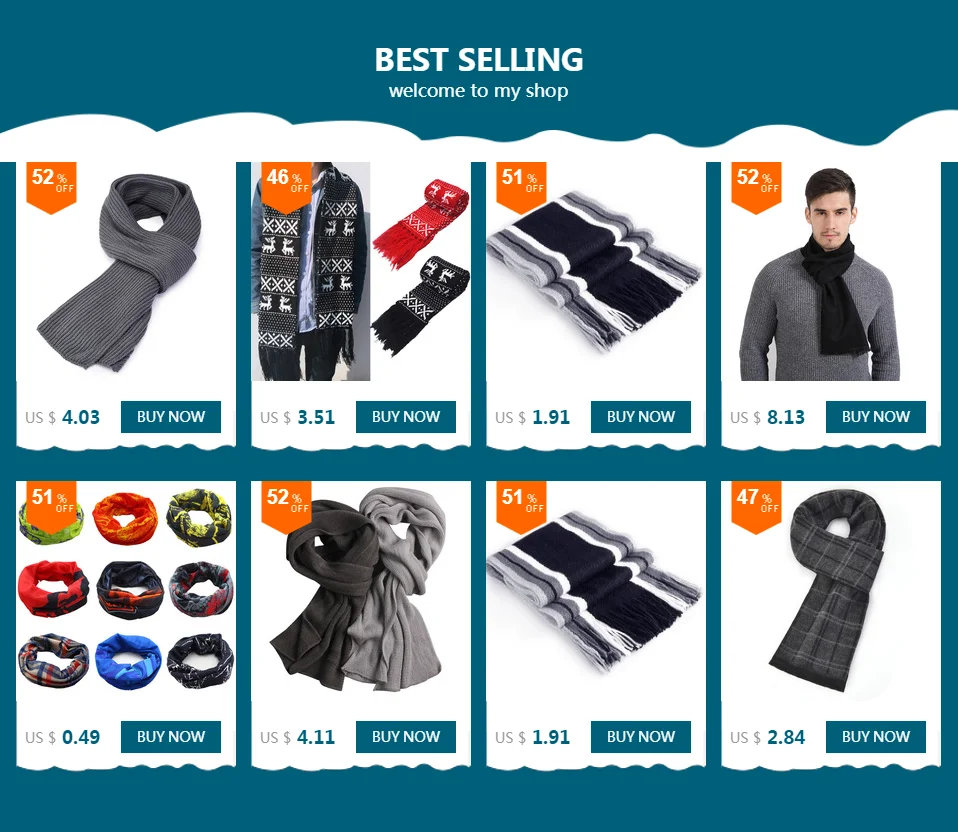Viewport: 958px width, 832px height.
Task: Click BUY NOW for the $0.49 bandanas
Action: click(x=170, y=737)
